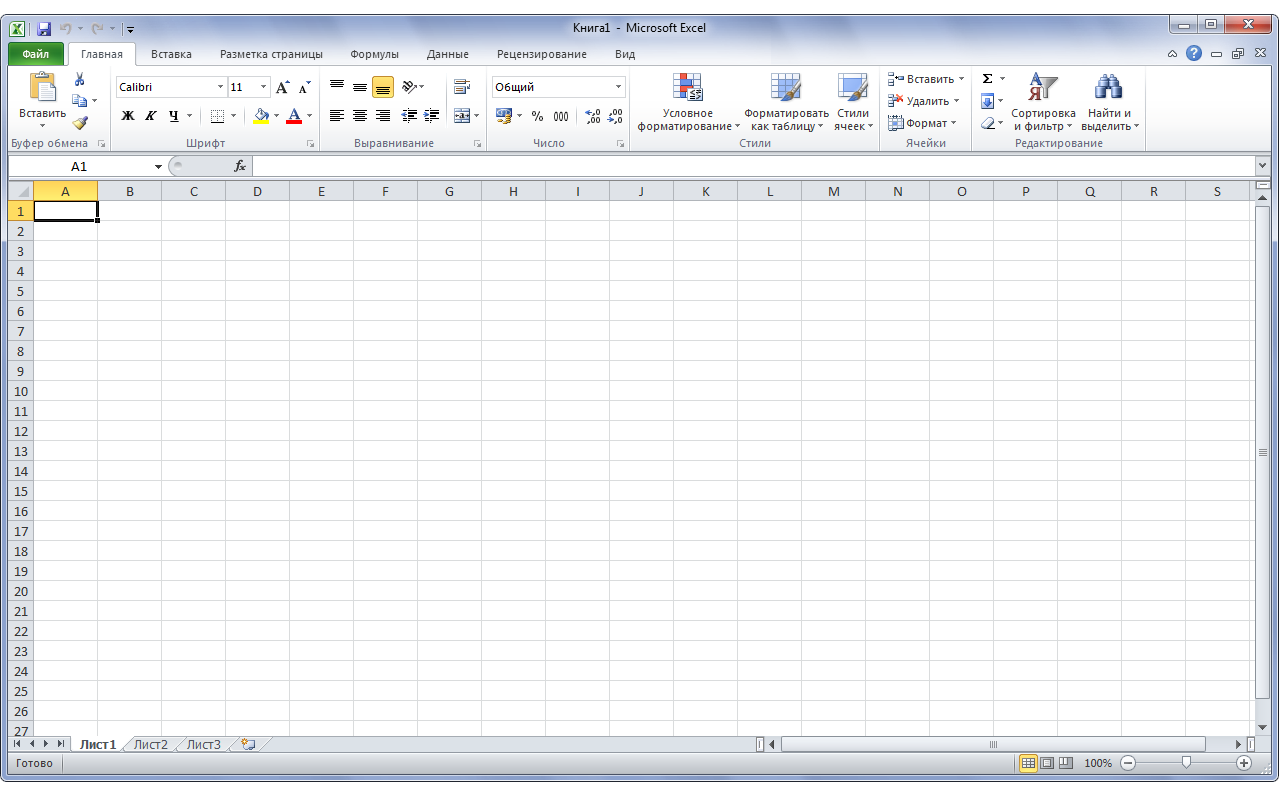Click the AutoSum sigma icon
This screenshot has height=800, width=1280.
[x=987, y=79]
